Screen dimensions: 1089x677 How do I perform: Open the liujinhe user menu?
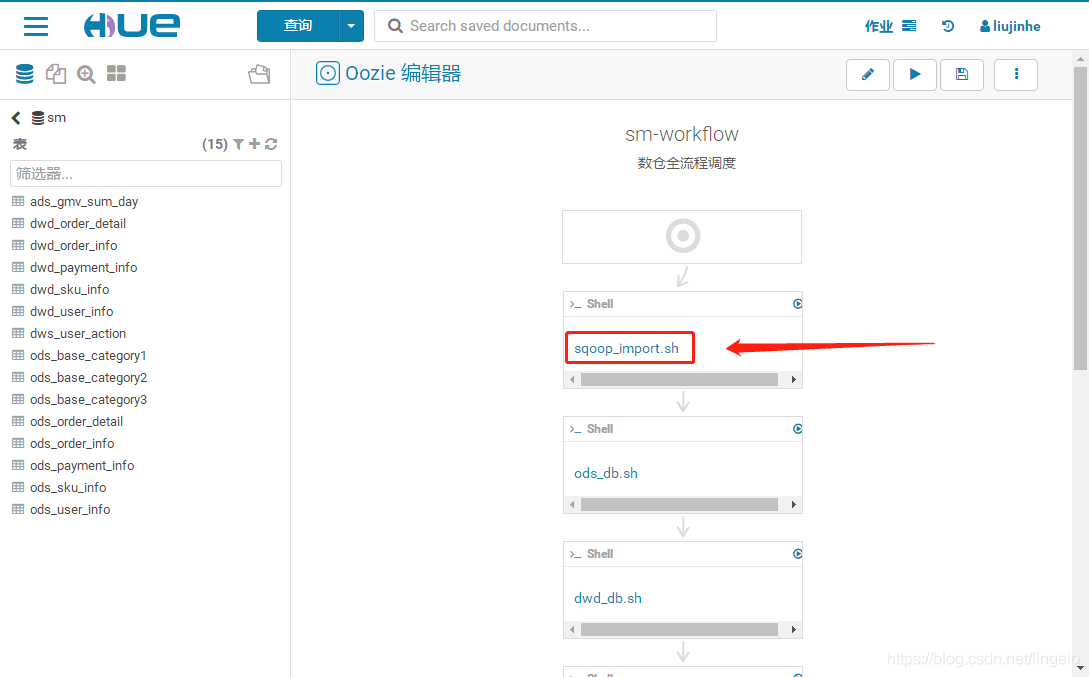(x=1010, y=26)
